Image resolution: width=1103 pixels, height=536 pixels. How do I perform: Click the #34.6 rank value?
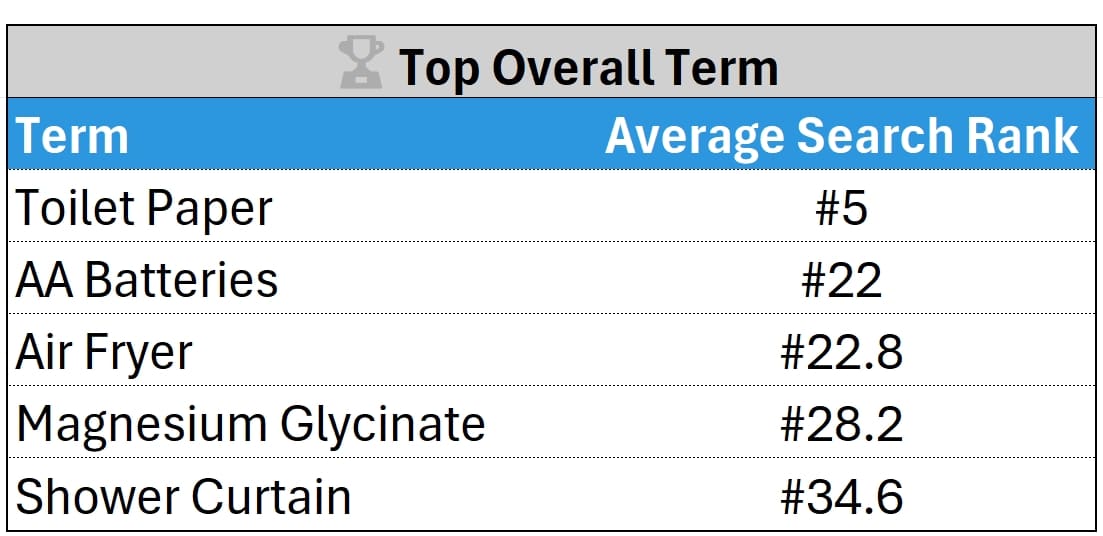(841, 497)
